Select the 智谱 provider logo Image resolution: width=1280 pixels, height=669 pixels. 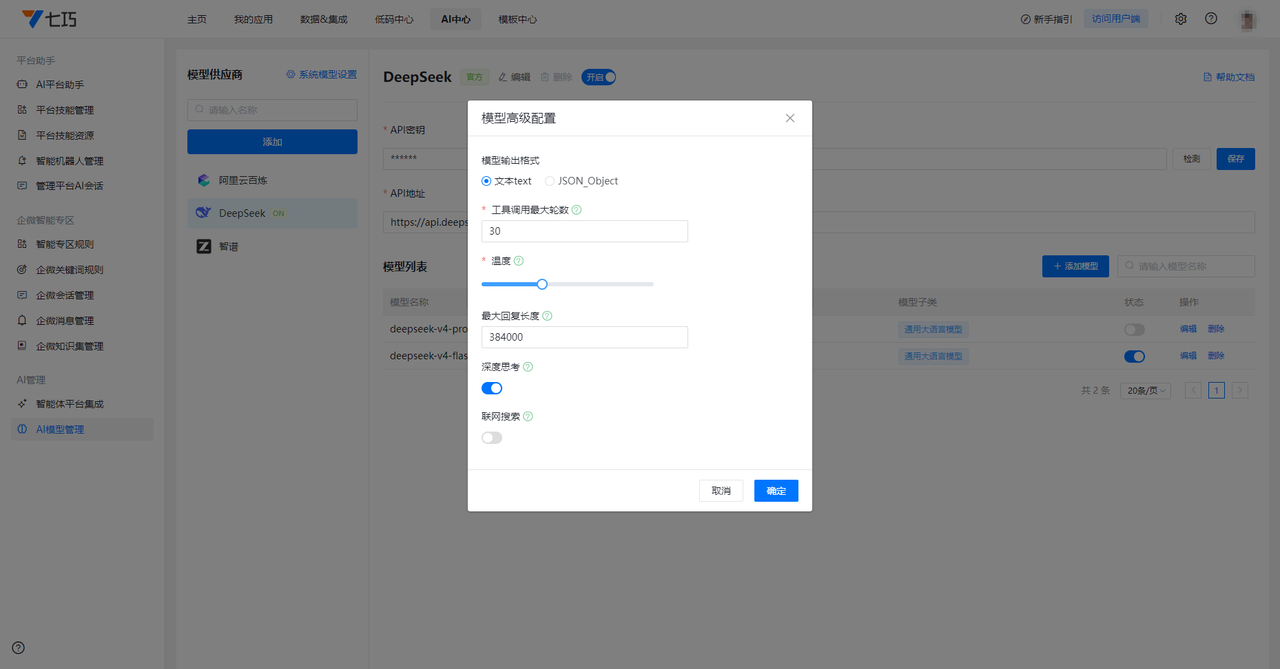203,246
